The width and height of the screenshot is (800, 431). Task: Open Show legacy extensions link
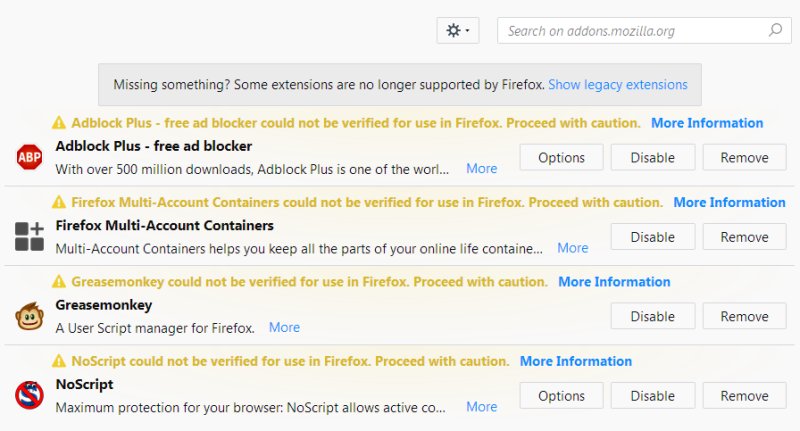617,85
